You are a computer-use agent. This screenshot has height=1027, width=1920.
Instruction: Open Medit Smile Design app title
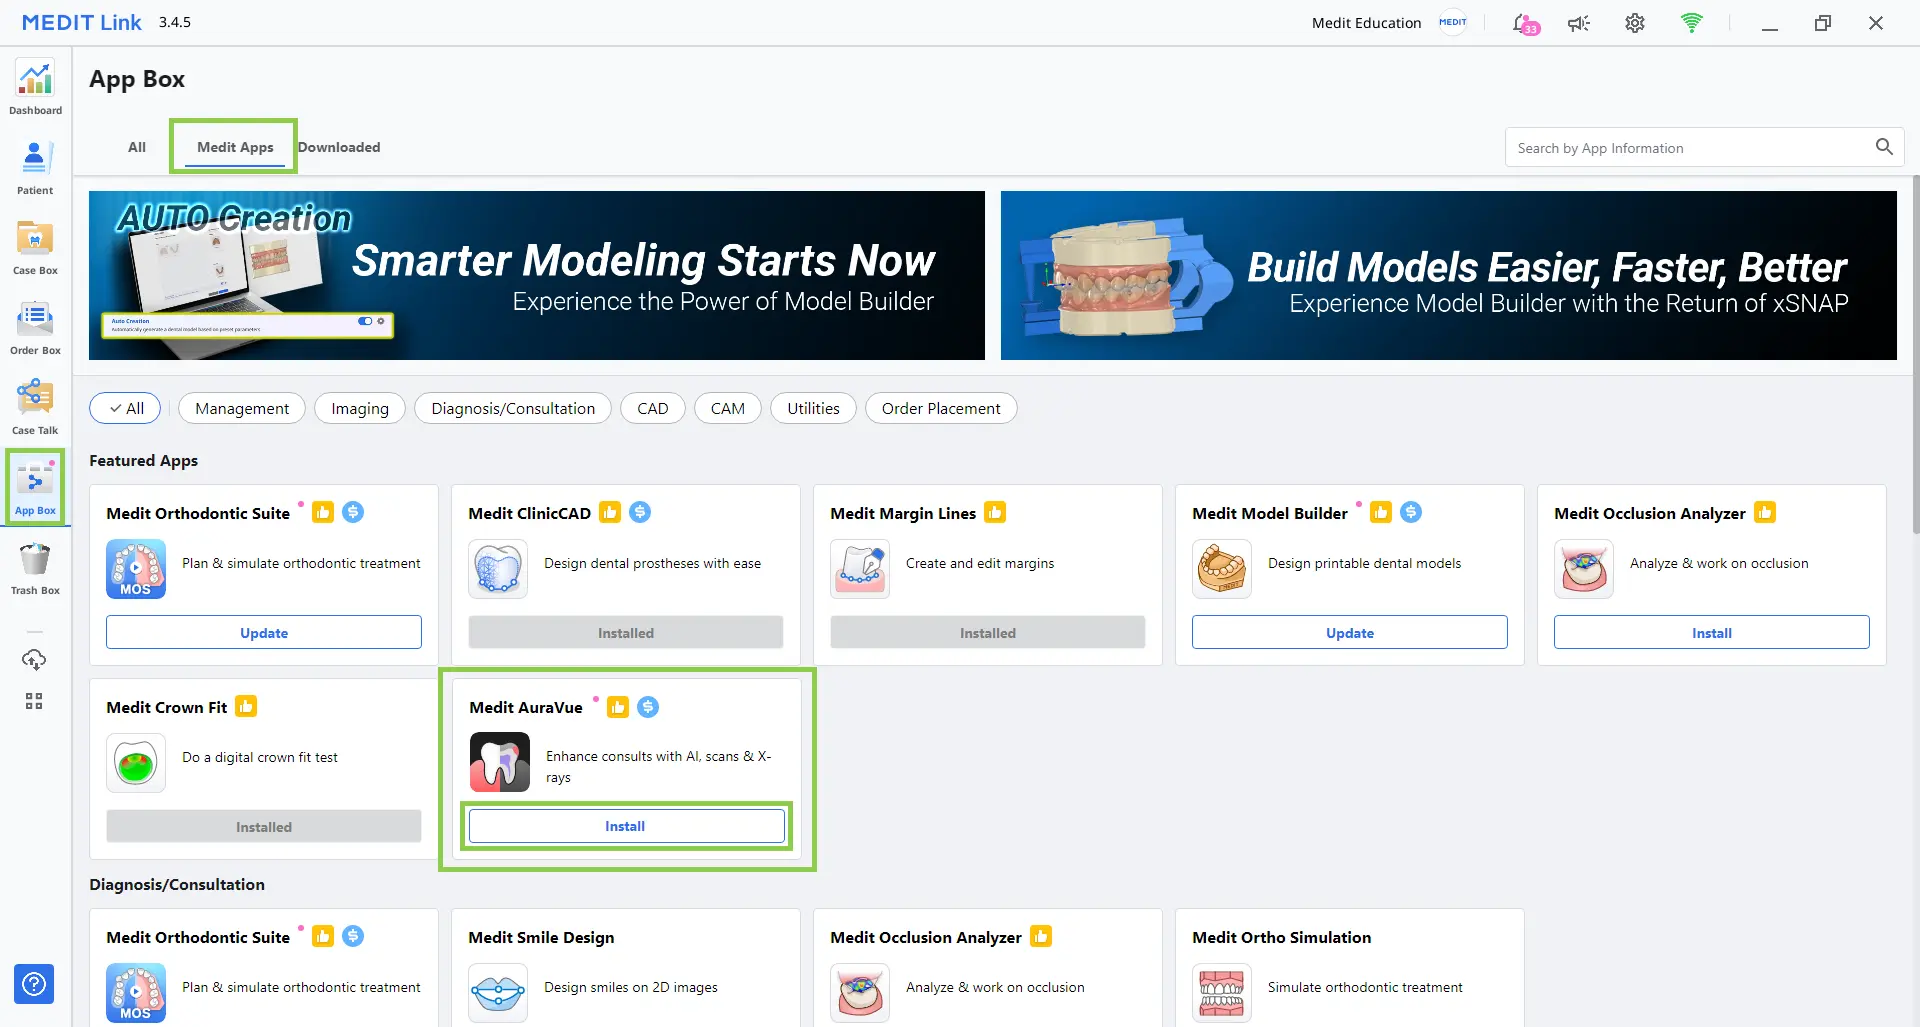[x=541, y=937]
